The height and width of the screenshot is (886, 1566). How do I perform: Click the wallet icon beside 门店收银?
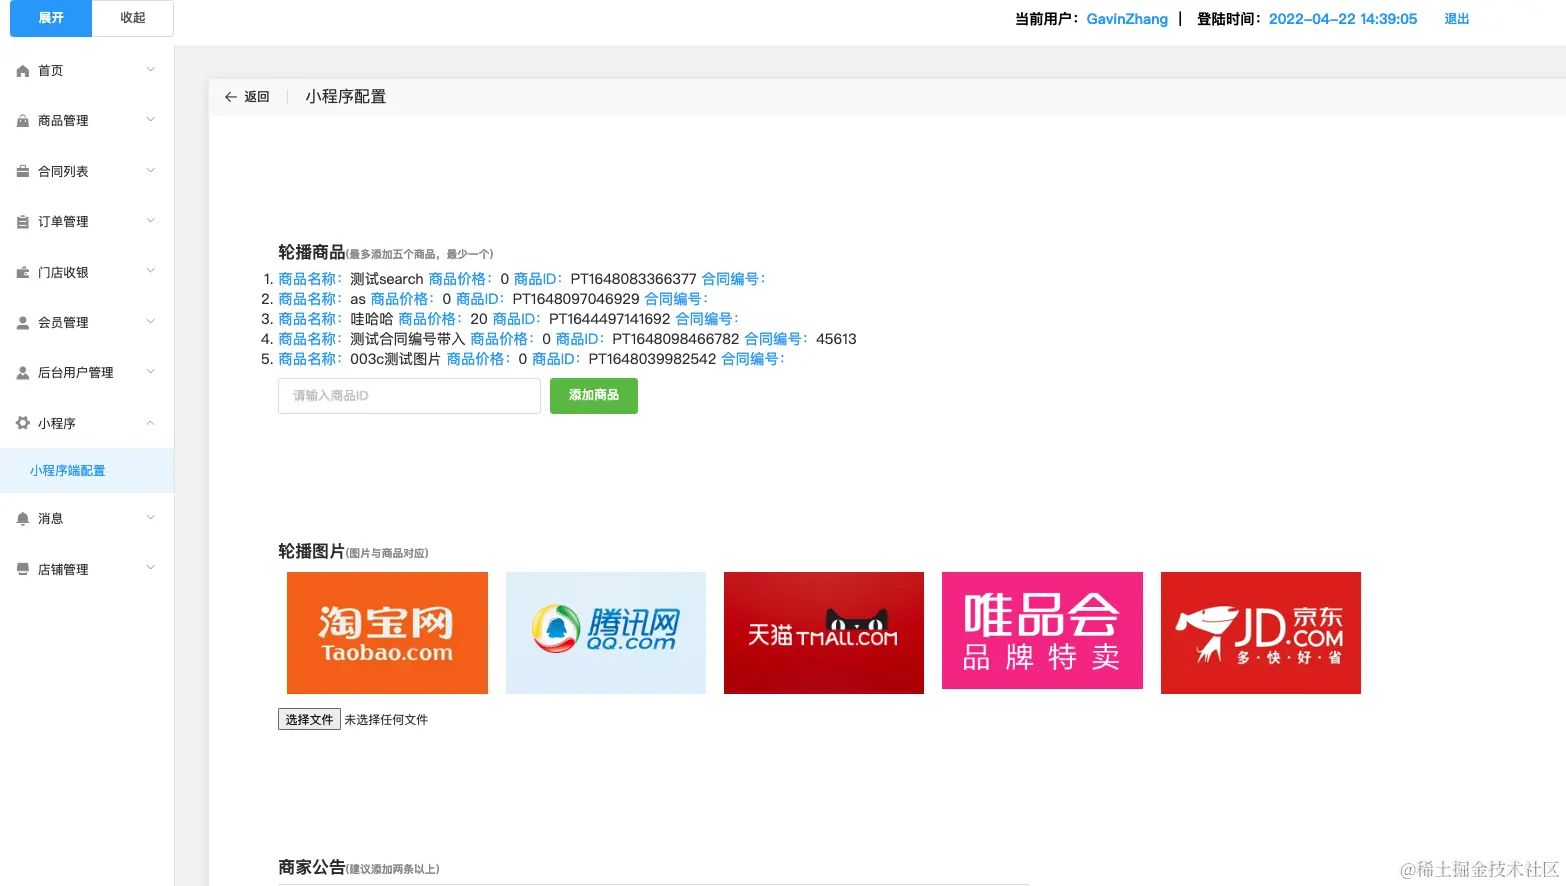click(23, 273)
